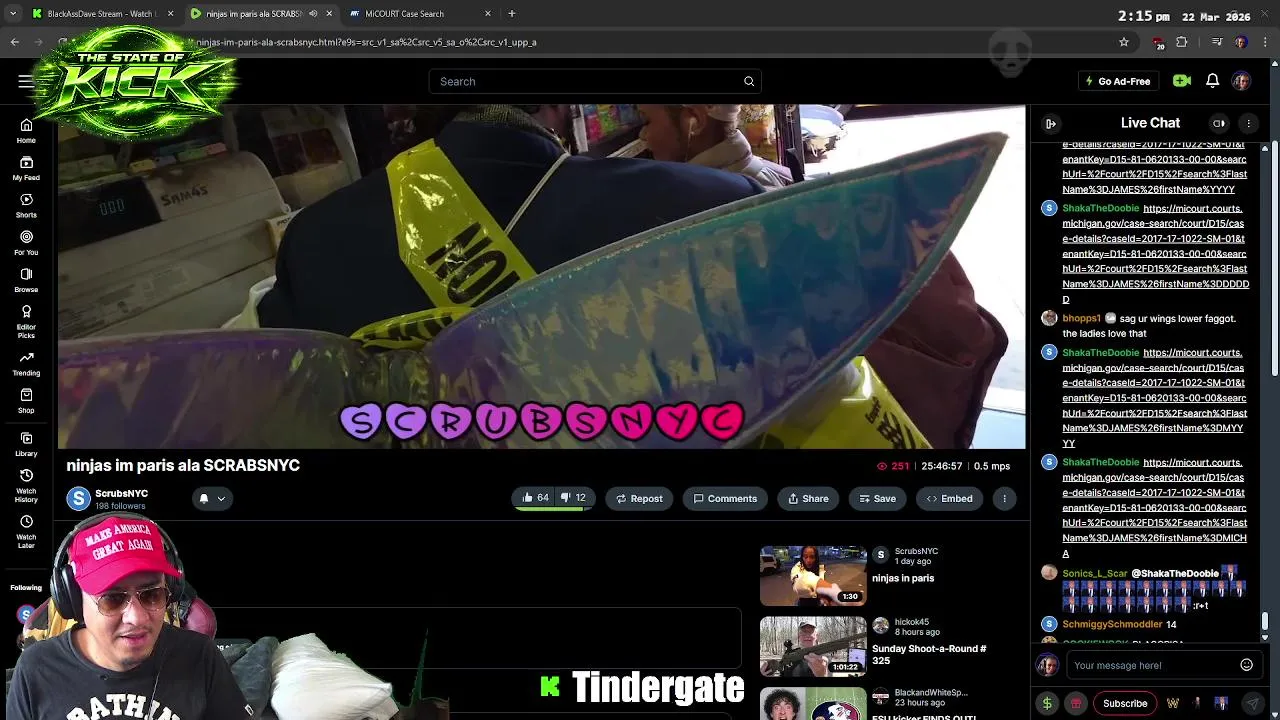
Task: Dislike the video with thumbs down
Action: (x=573, y=498)
